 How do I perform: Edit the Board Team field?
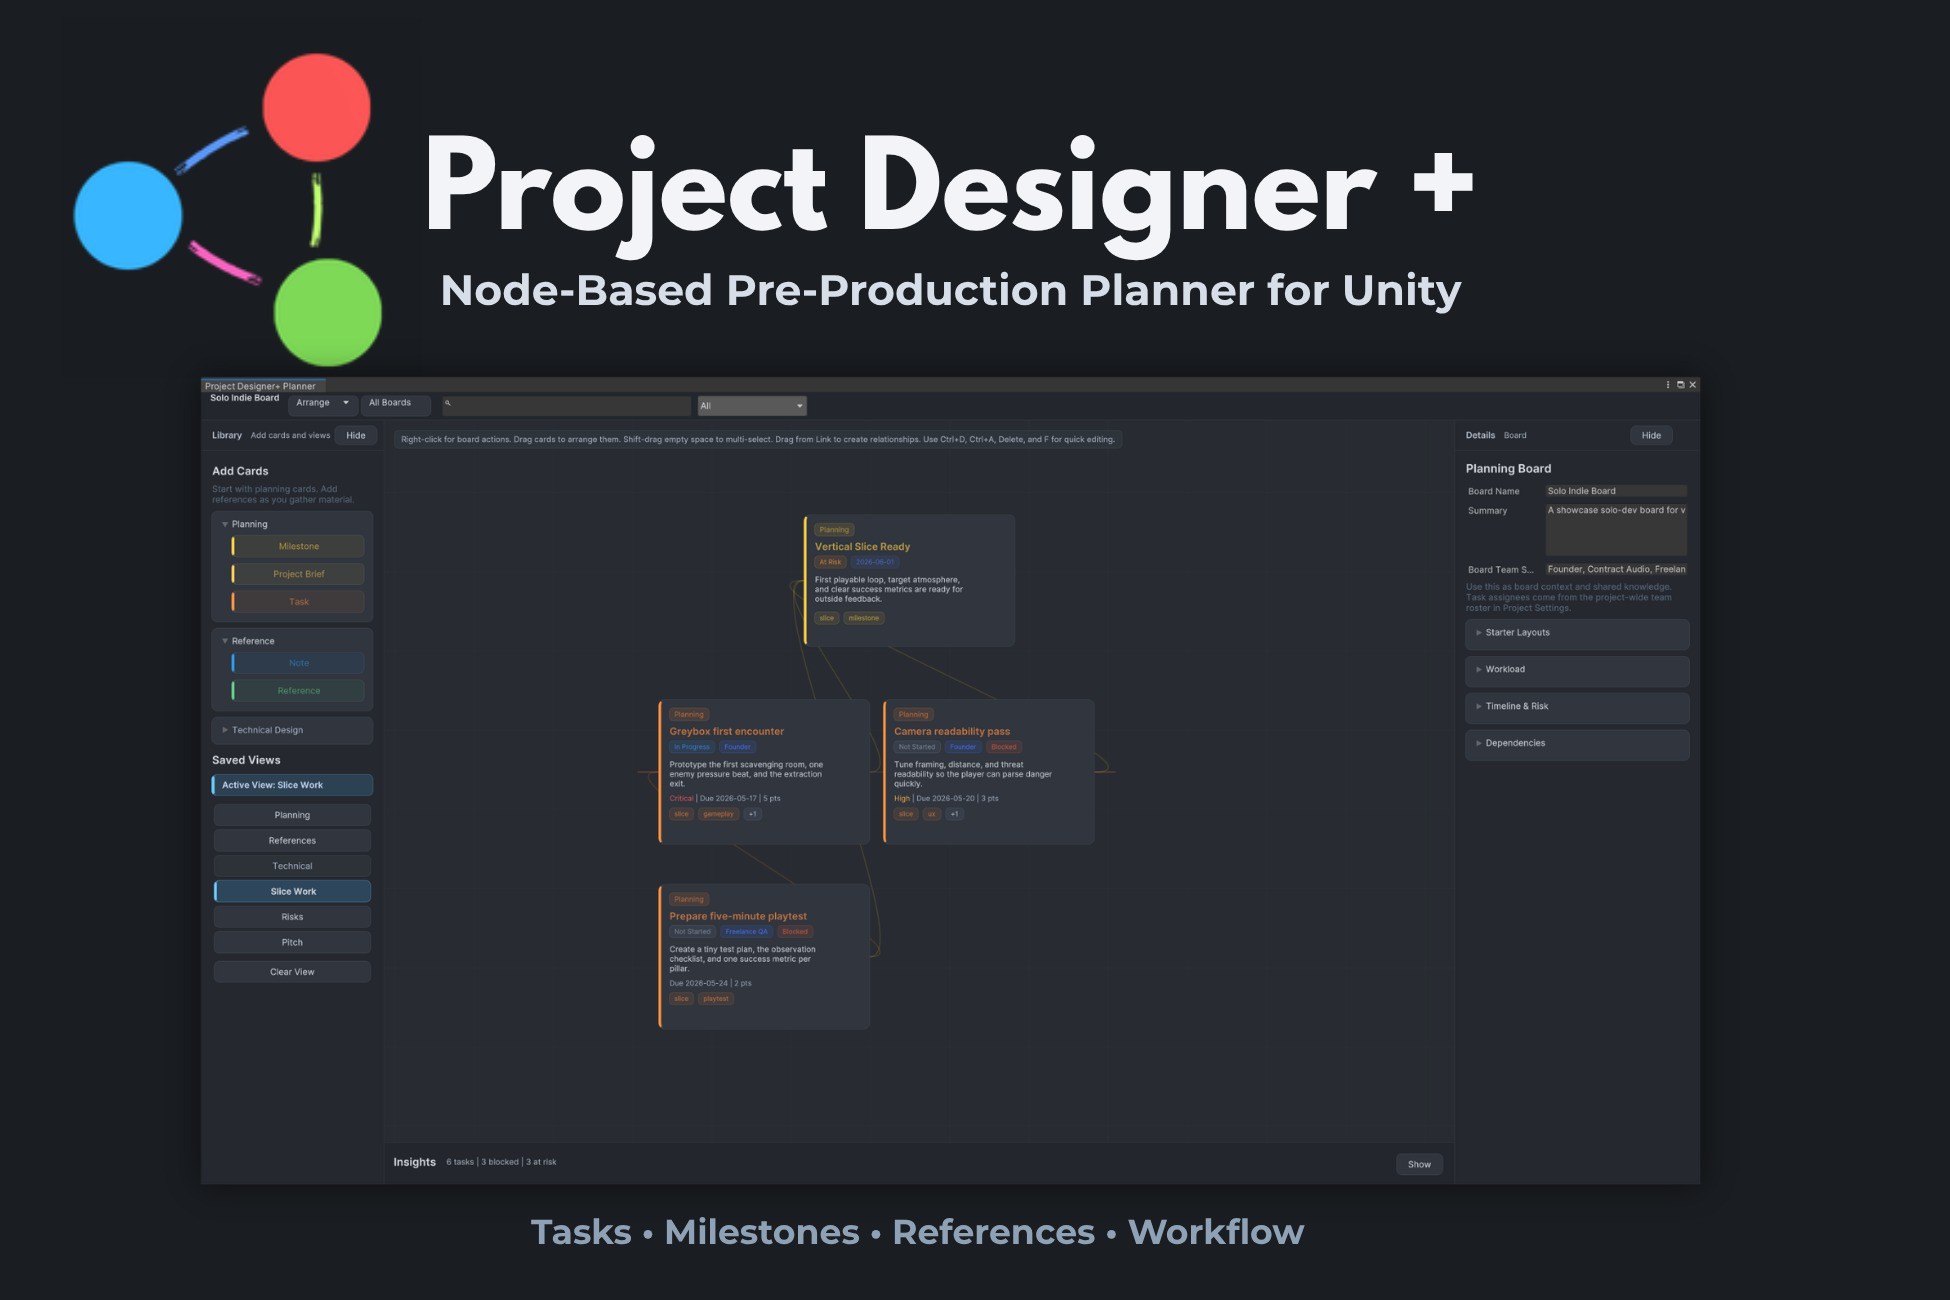[1616, 569]
